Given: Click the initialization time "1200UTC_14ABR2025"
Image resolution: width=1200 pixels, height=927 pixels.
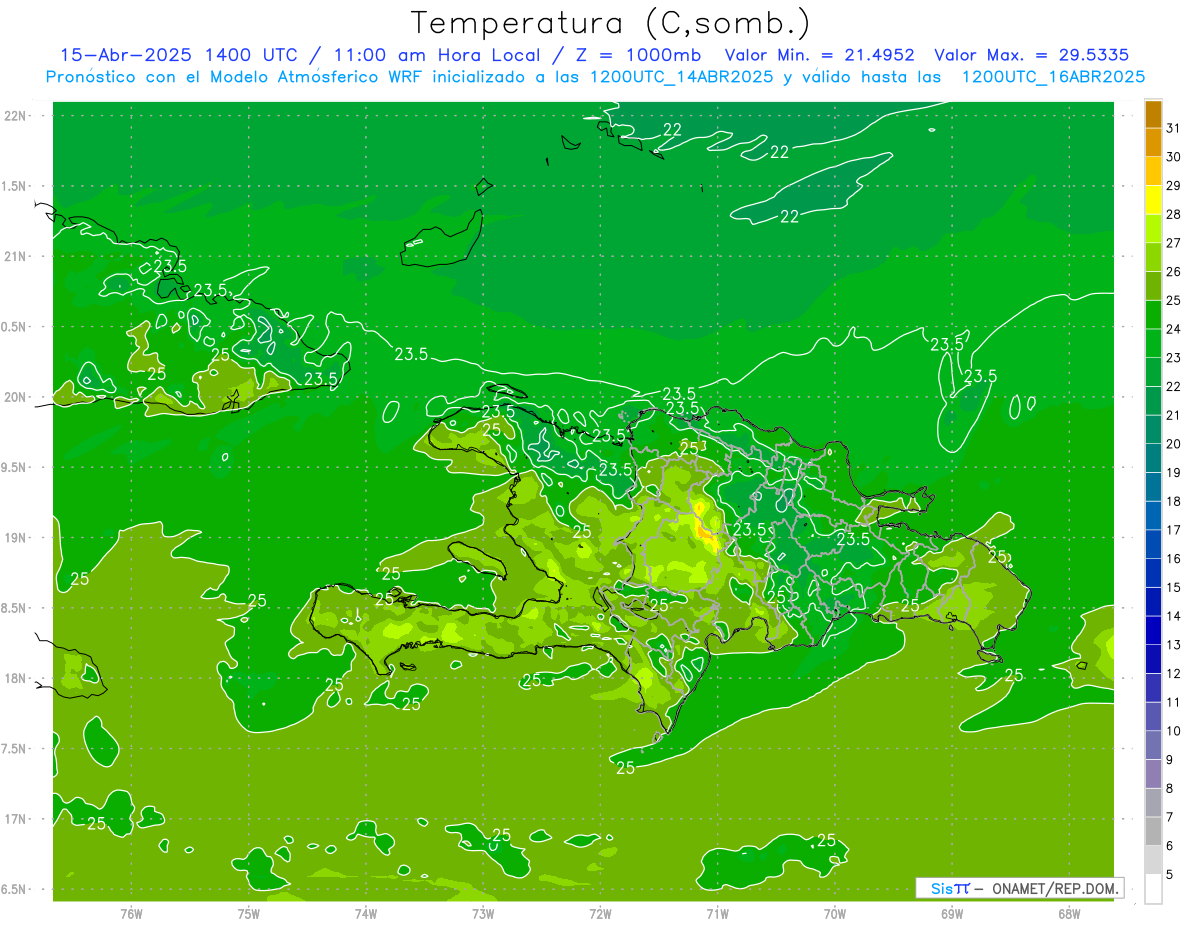Looking at the screenshot, I should [678, 77].
